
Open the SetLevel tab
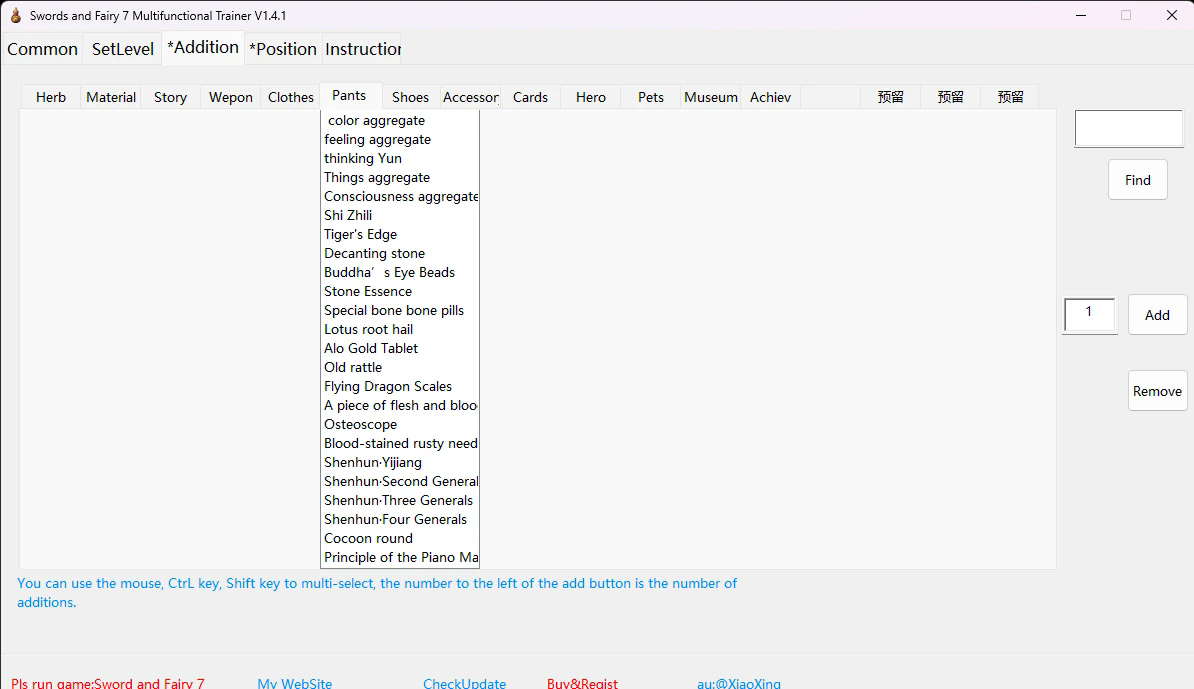point(123,49)
